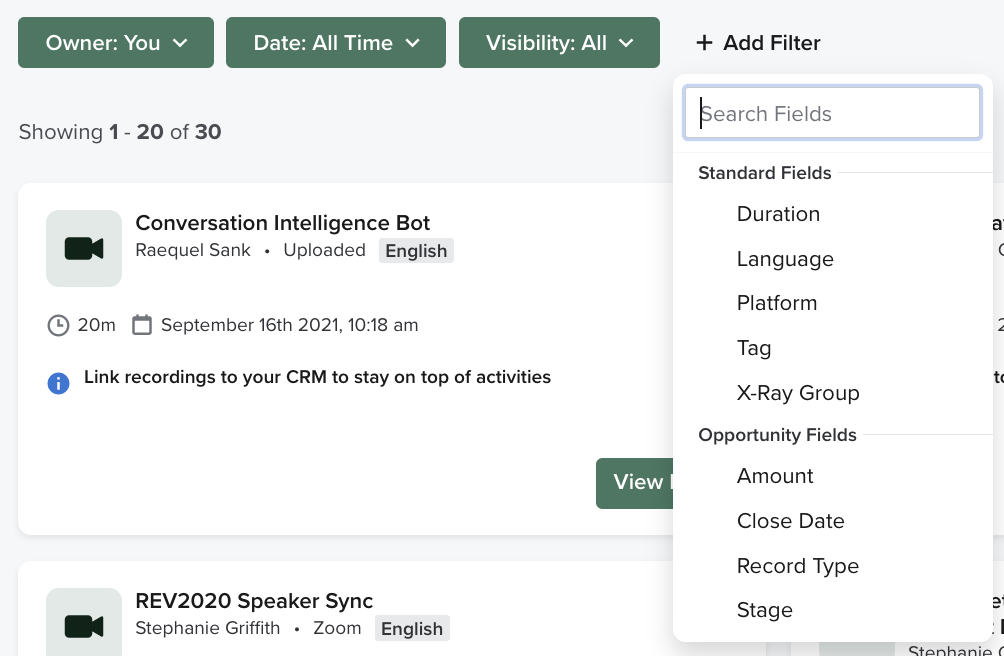Click inside the Search Fields input box
The width and height of the screenshot is (1004, 656).
point(832,112)
